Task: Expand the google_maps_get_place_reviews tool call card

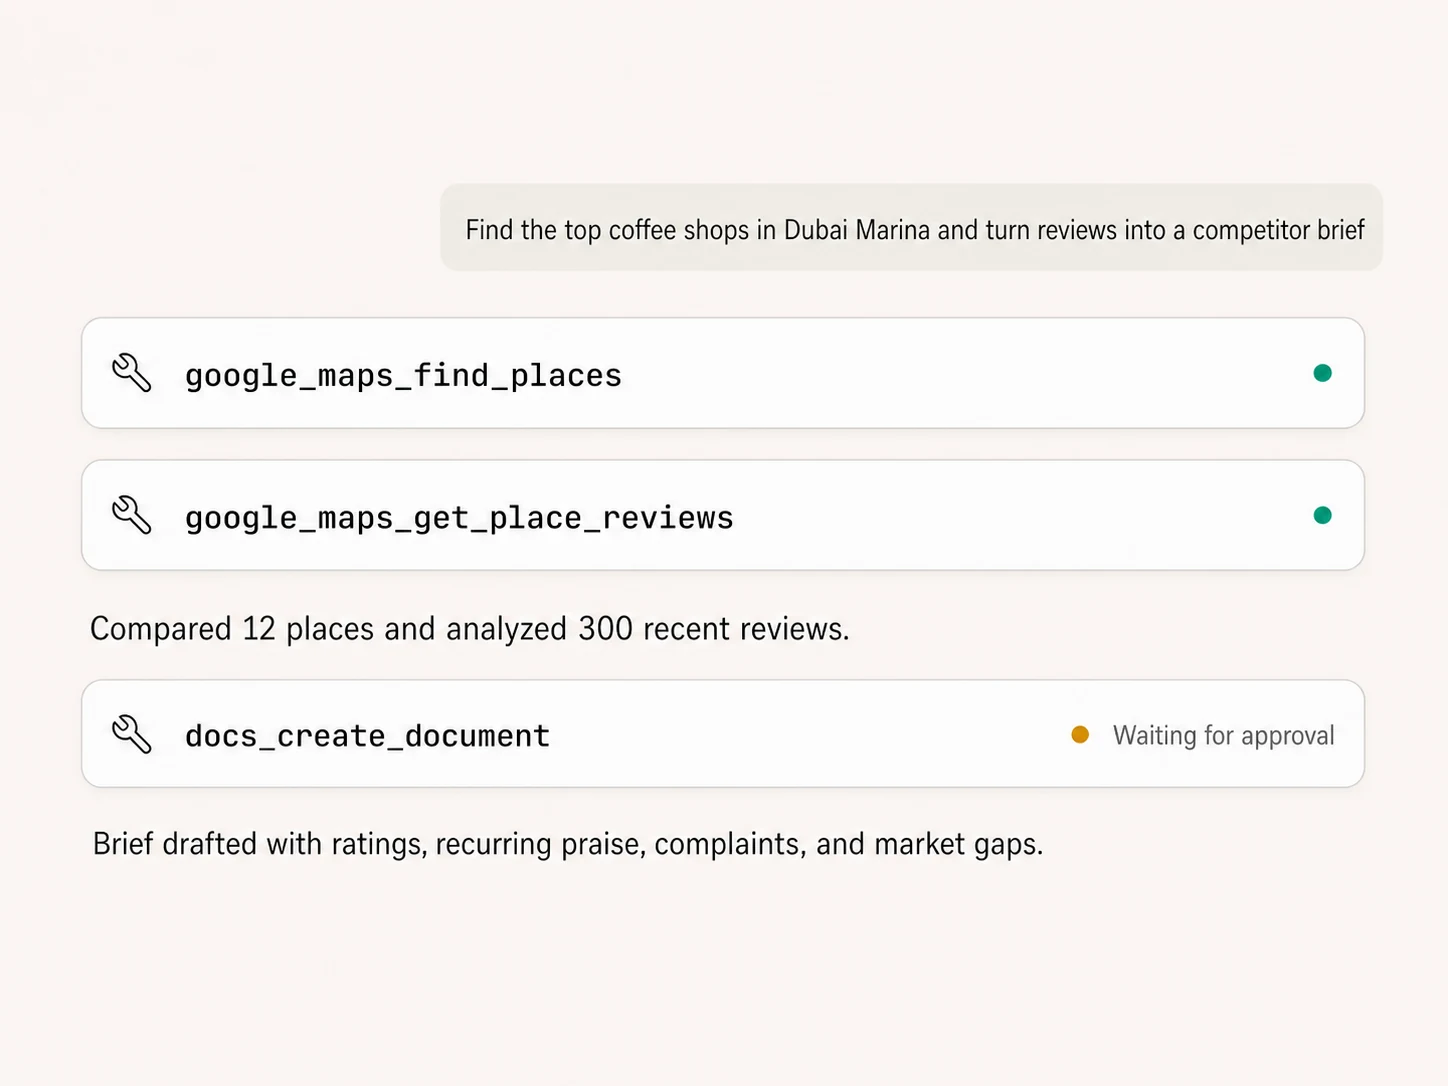Action: 723,515
